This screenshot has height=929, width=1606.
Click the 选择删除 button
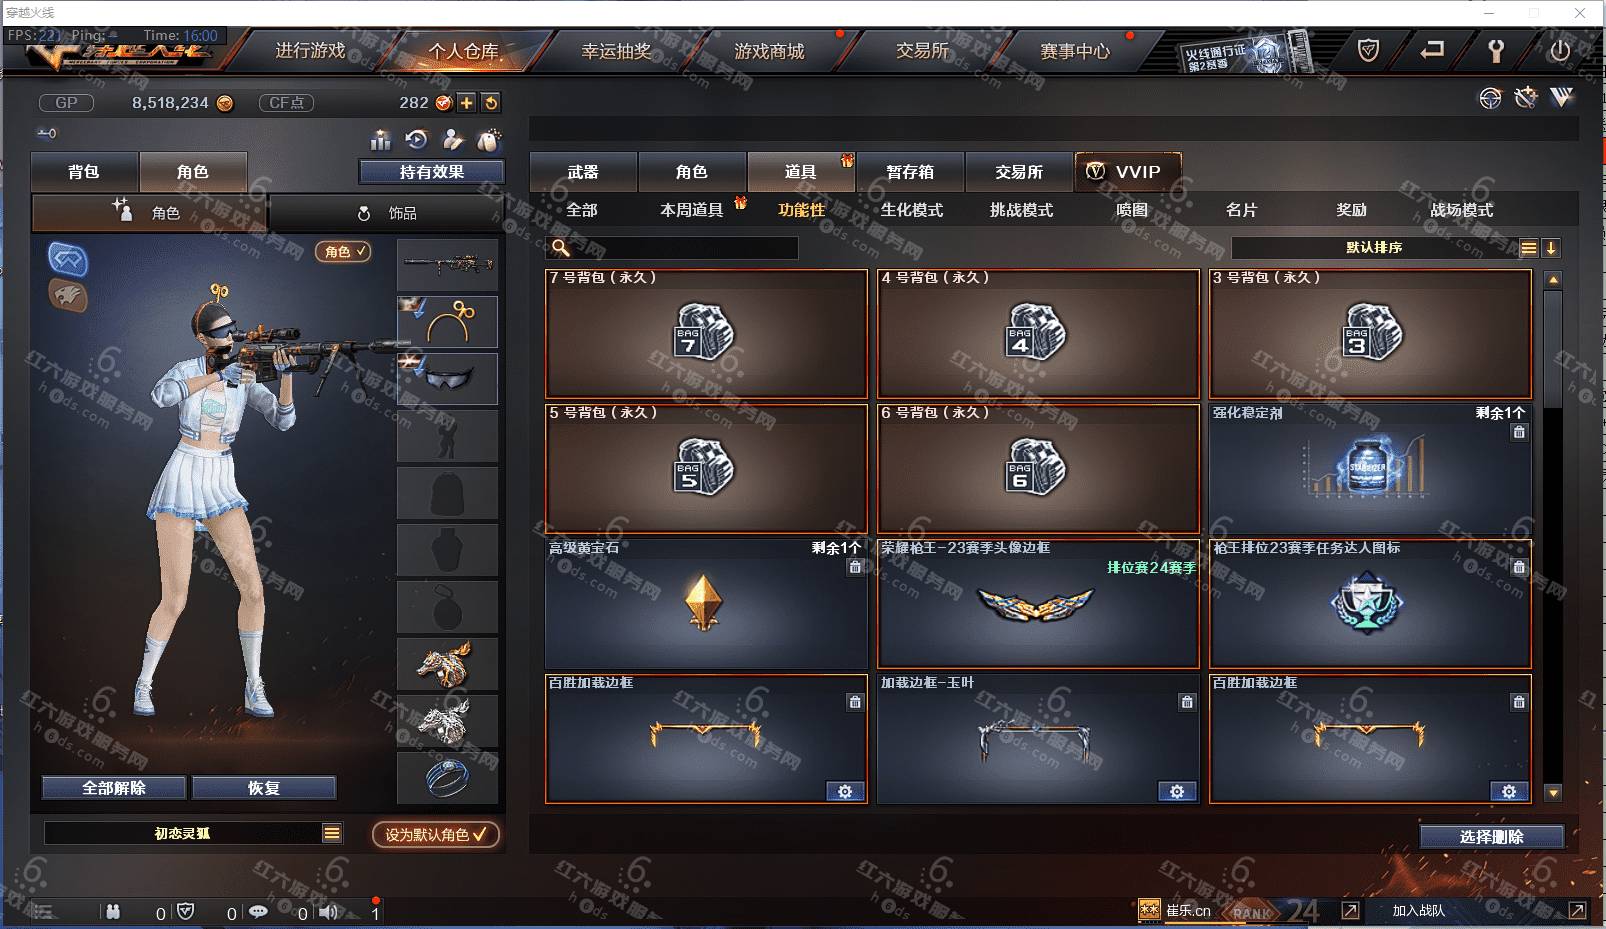click(1491, 837)
